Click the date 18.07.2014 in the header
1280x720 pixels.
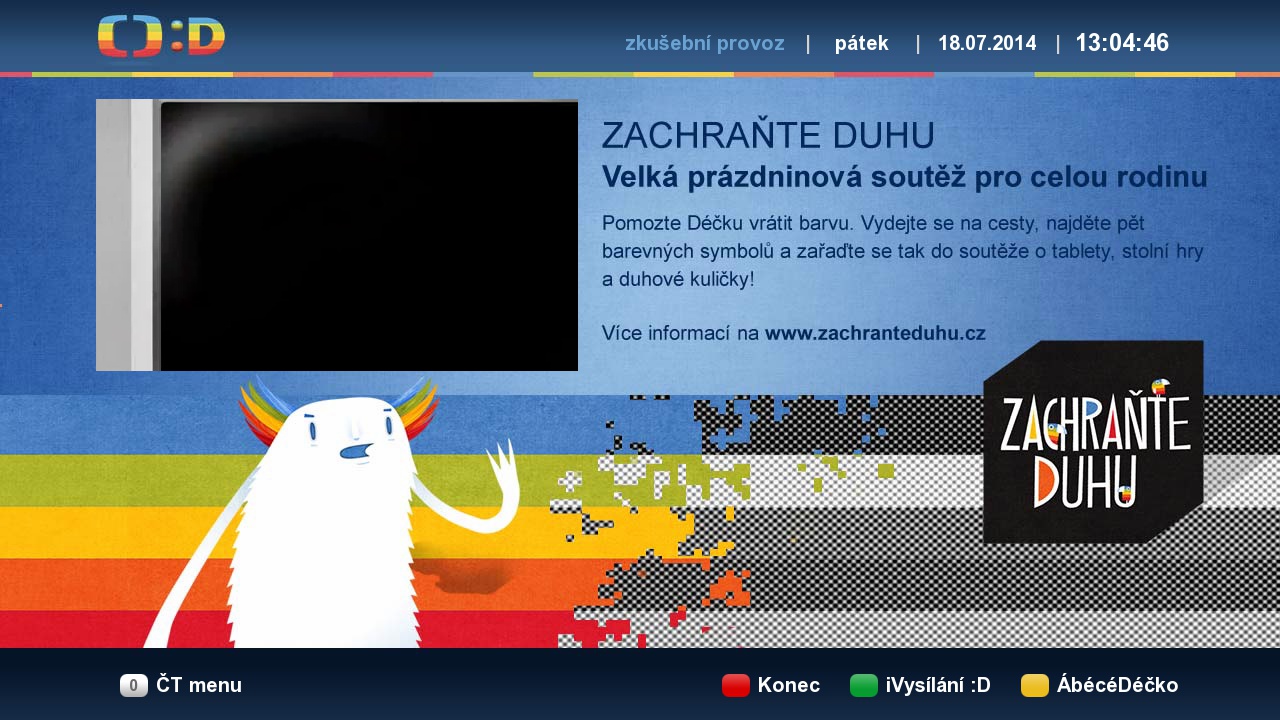click(x=987, y=43)
